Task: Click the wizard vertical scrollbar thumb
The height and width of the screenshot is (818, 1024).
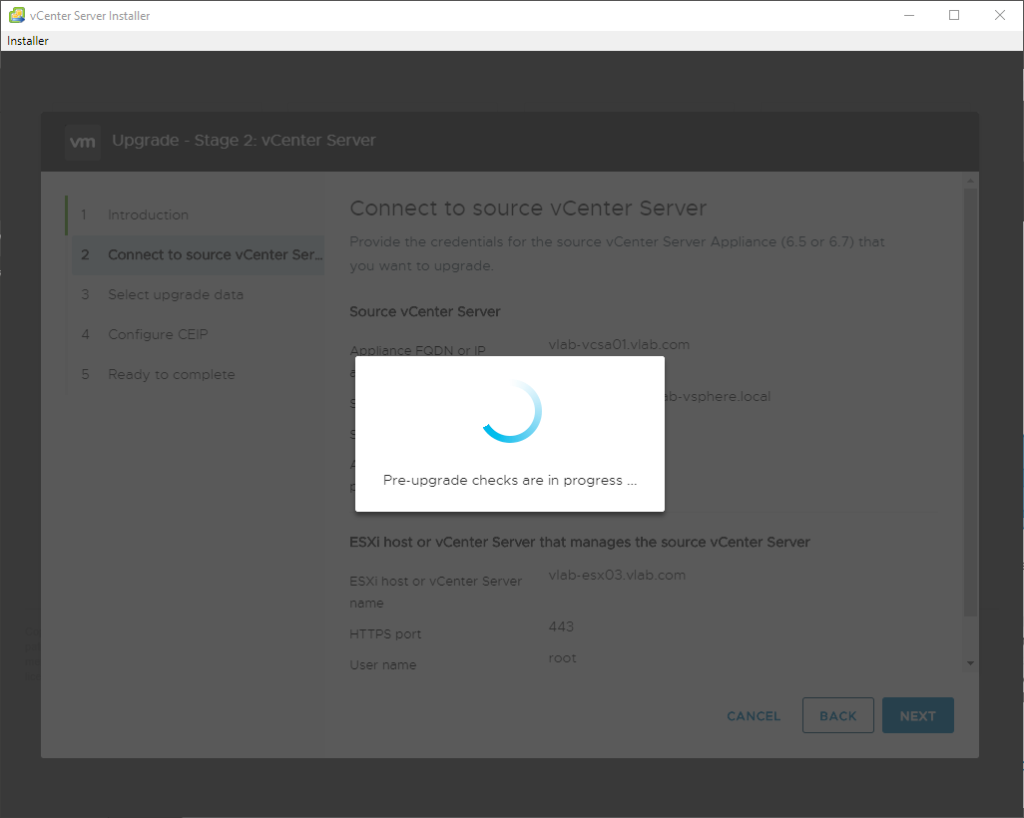Action: 970,403
